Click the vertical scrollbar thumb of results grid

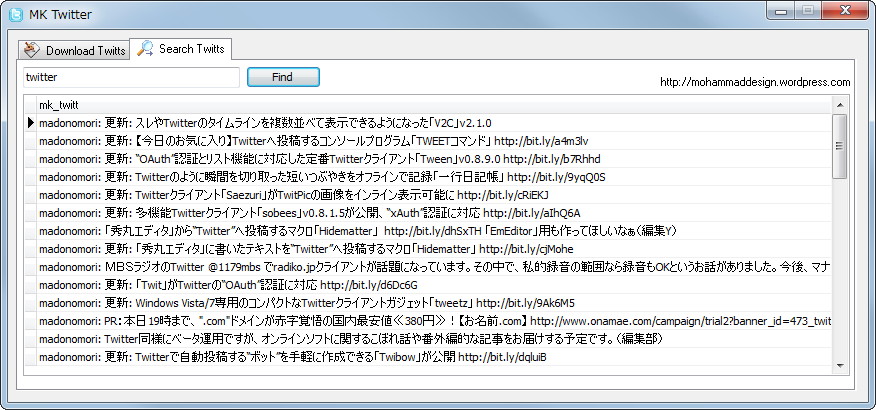(839, 146)
